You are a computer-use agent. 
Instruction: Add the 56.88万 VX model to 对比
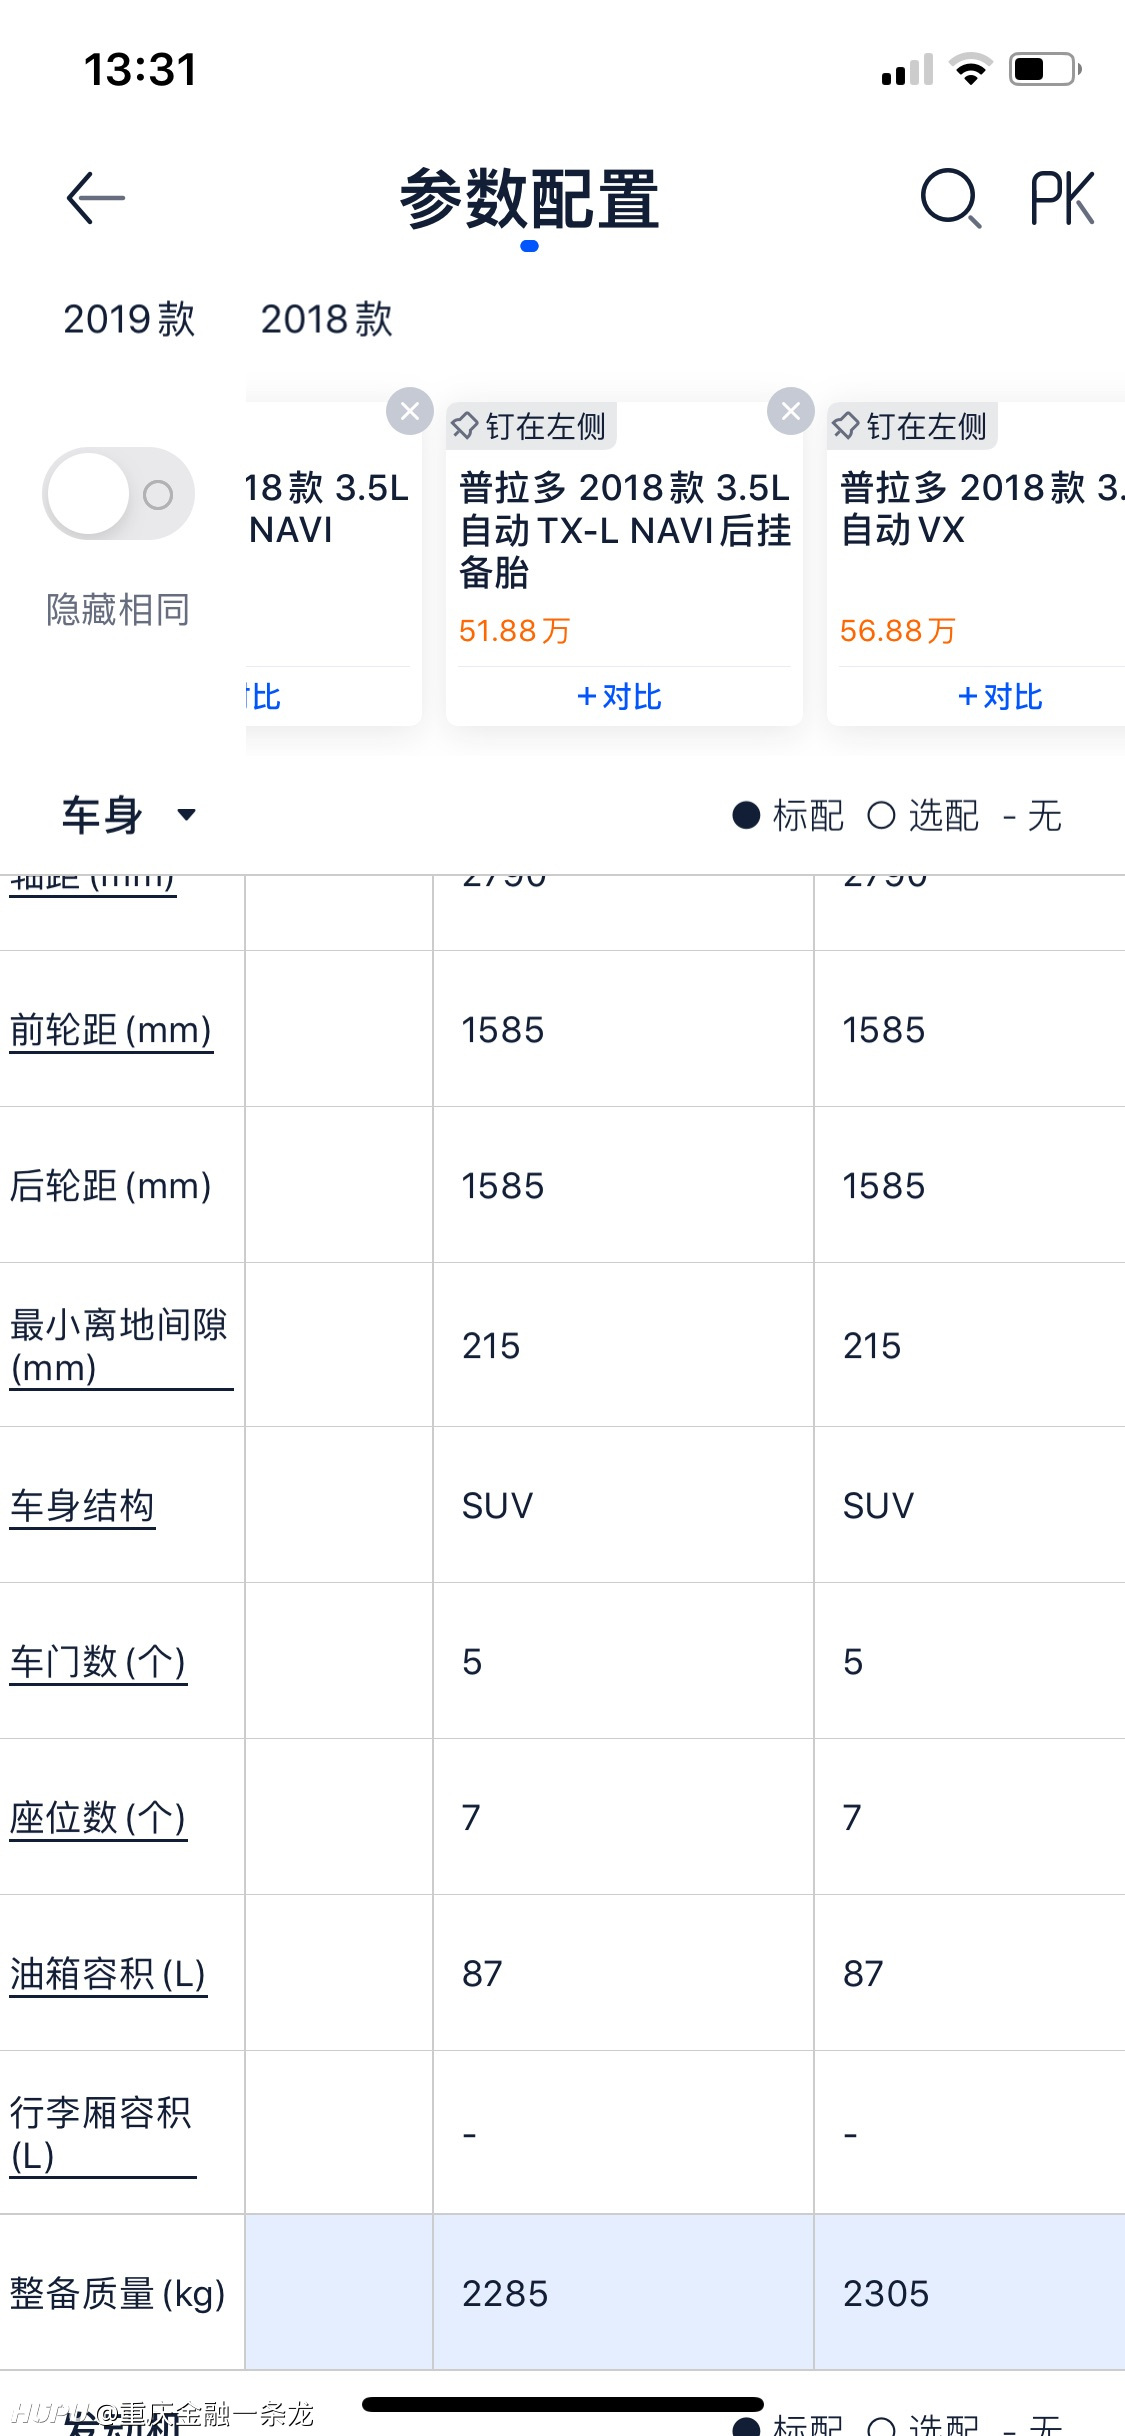point(1000,697)
